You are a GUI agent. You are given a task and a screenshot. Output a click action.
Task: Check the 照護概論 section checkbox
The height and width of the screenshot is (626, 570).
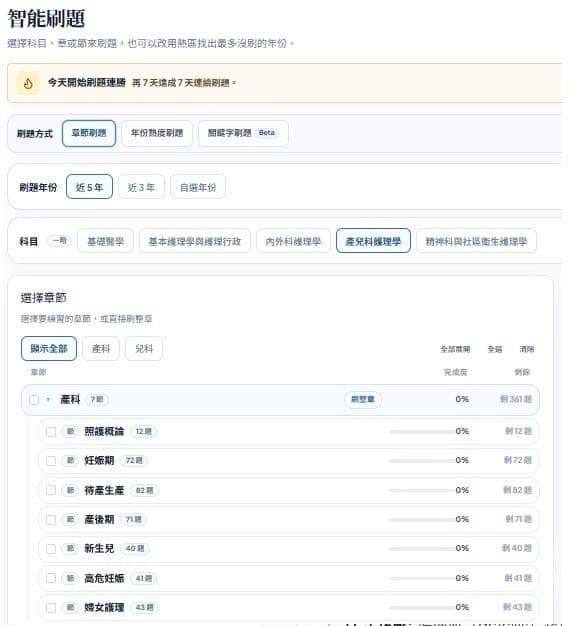pos(51,432)
